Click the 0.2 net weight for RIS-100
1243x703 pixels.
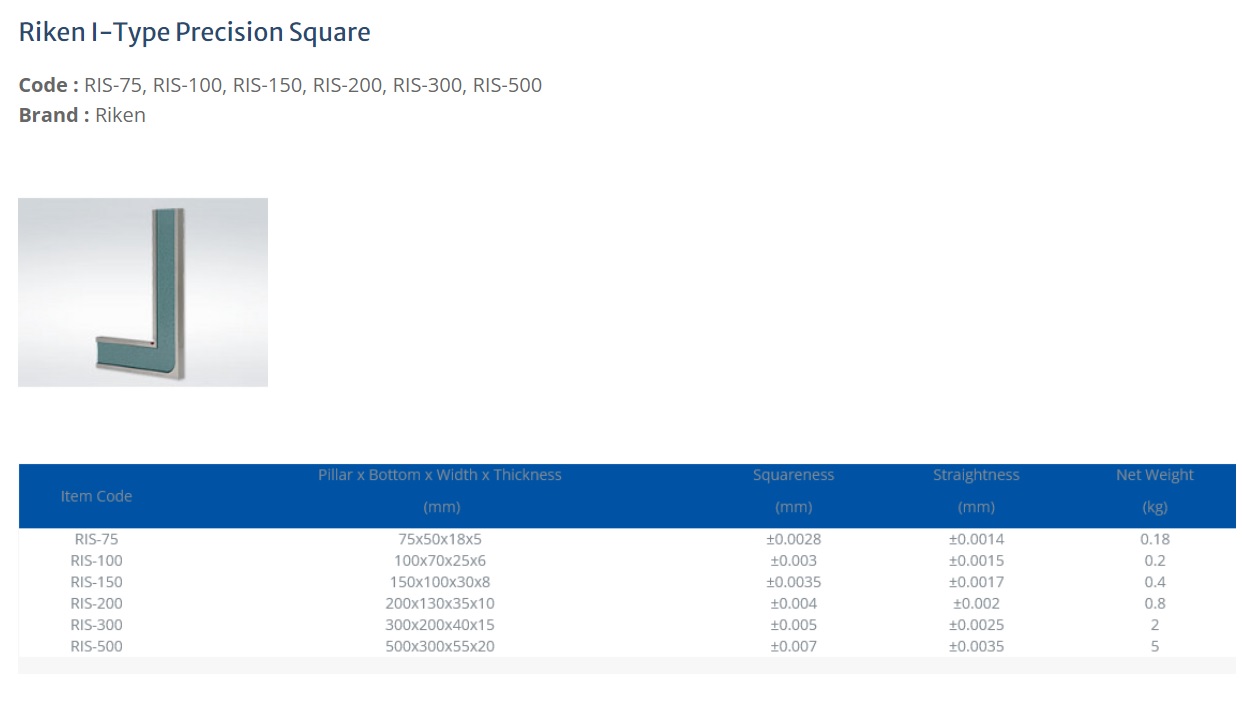(x=1155, y=560)
